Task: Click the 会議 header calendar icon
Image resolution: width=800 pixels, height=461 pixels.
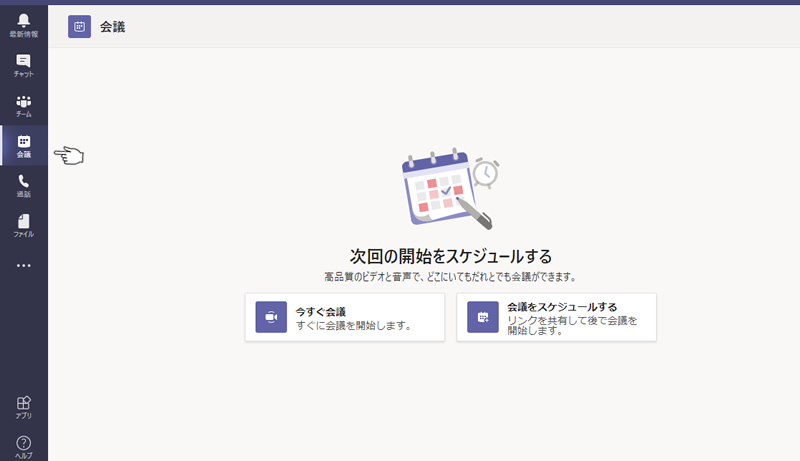Action: pos(80,27)
